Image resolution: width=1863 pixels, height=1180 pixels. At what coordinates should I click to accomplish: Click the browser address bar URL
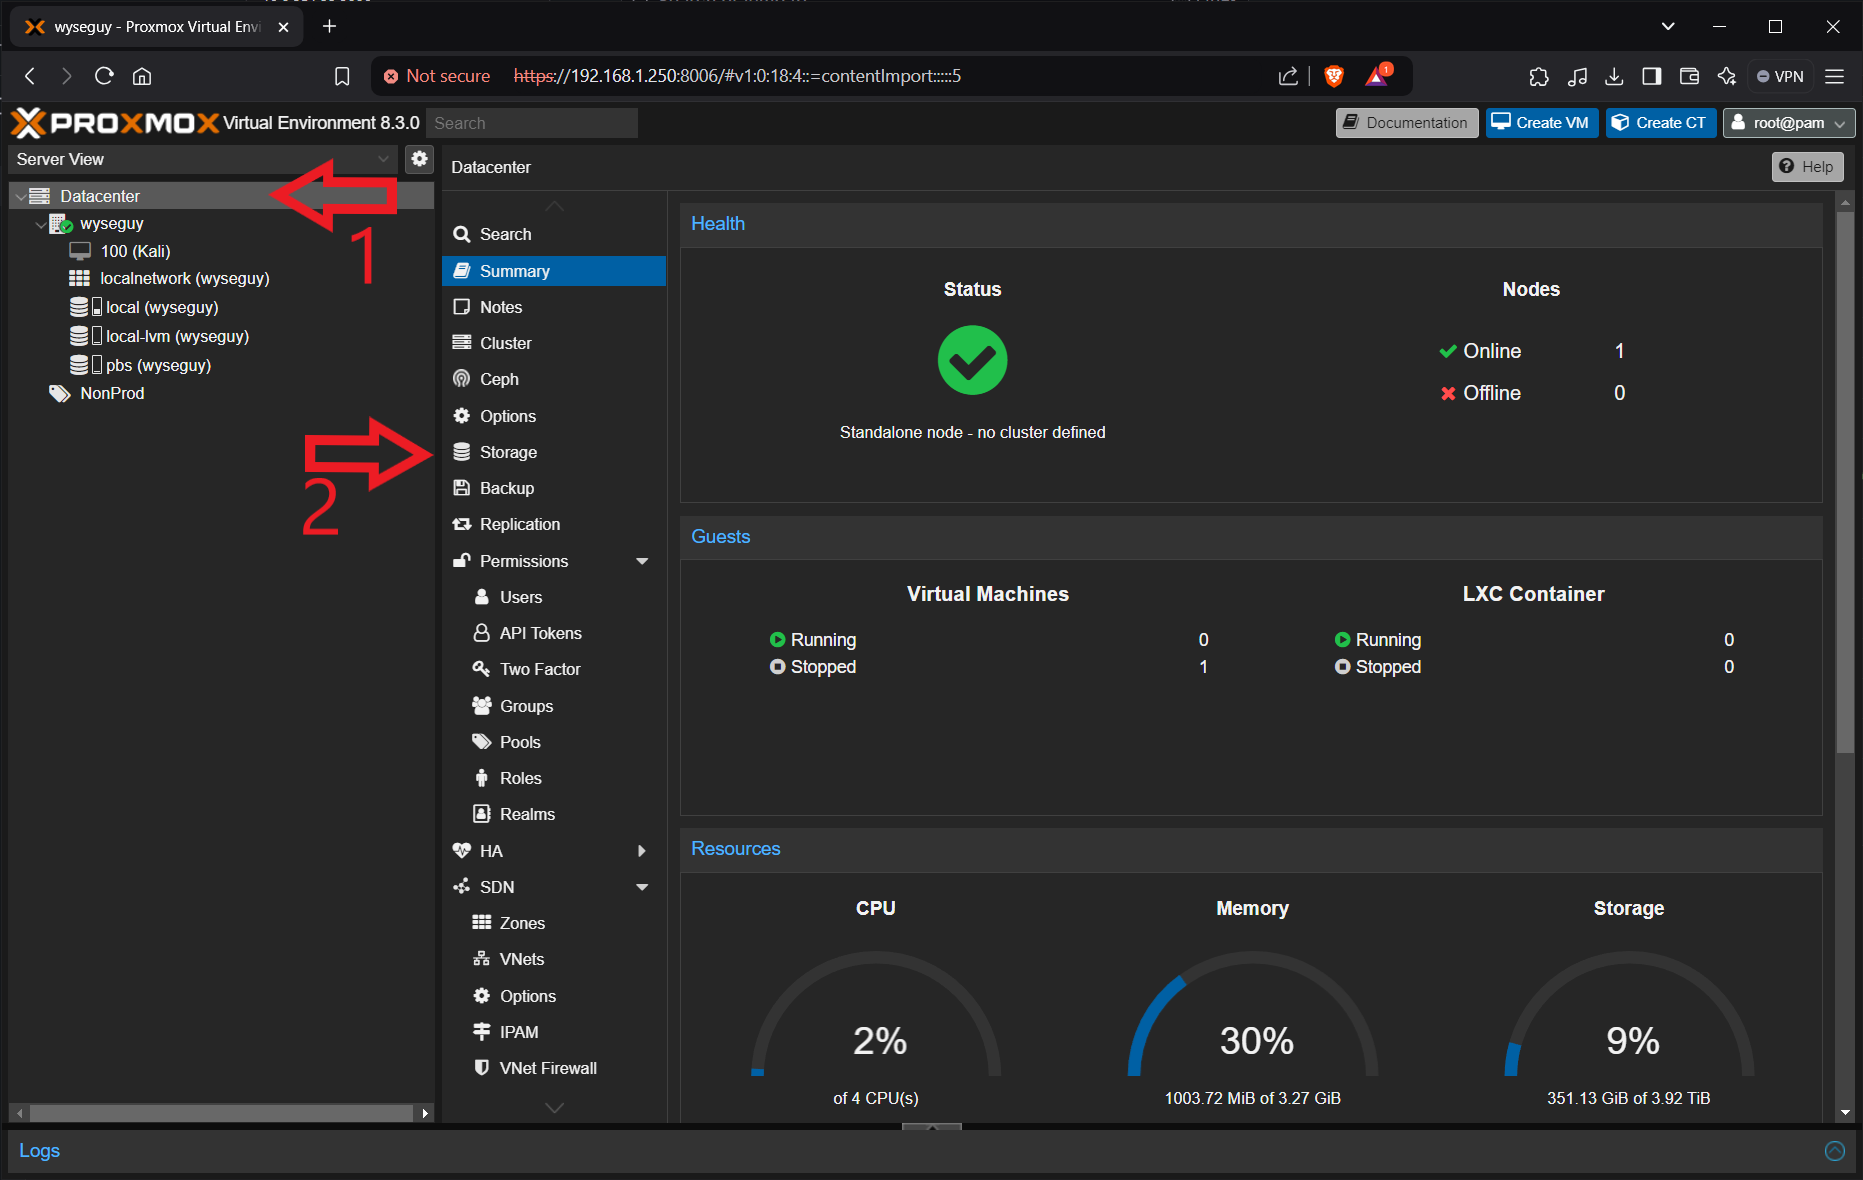[737, 76]
